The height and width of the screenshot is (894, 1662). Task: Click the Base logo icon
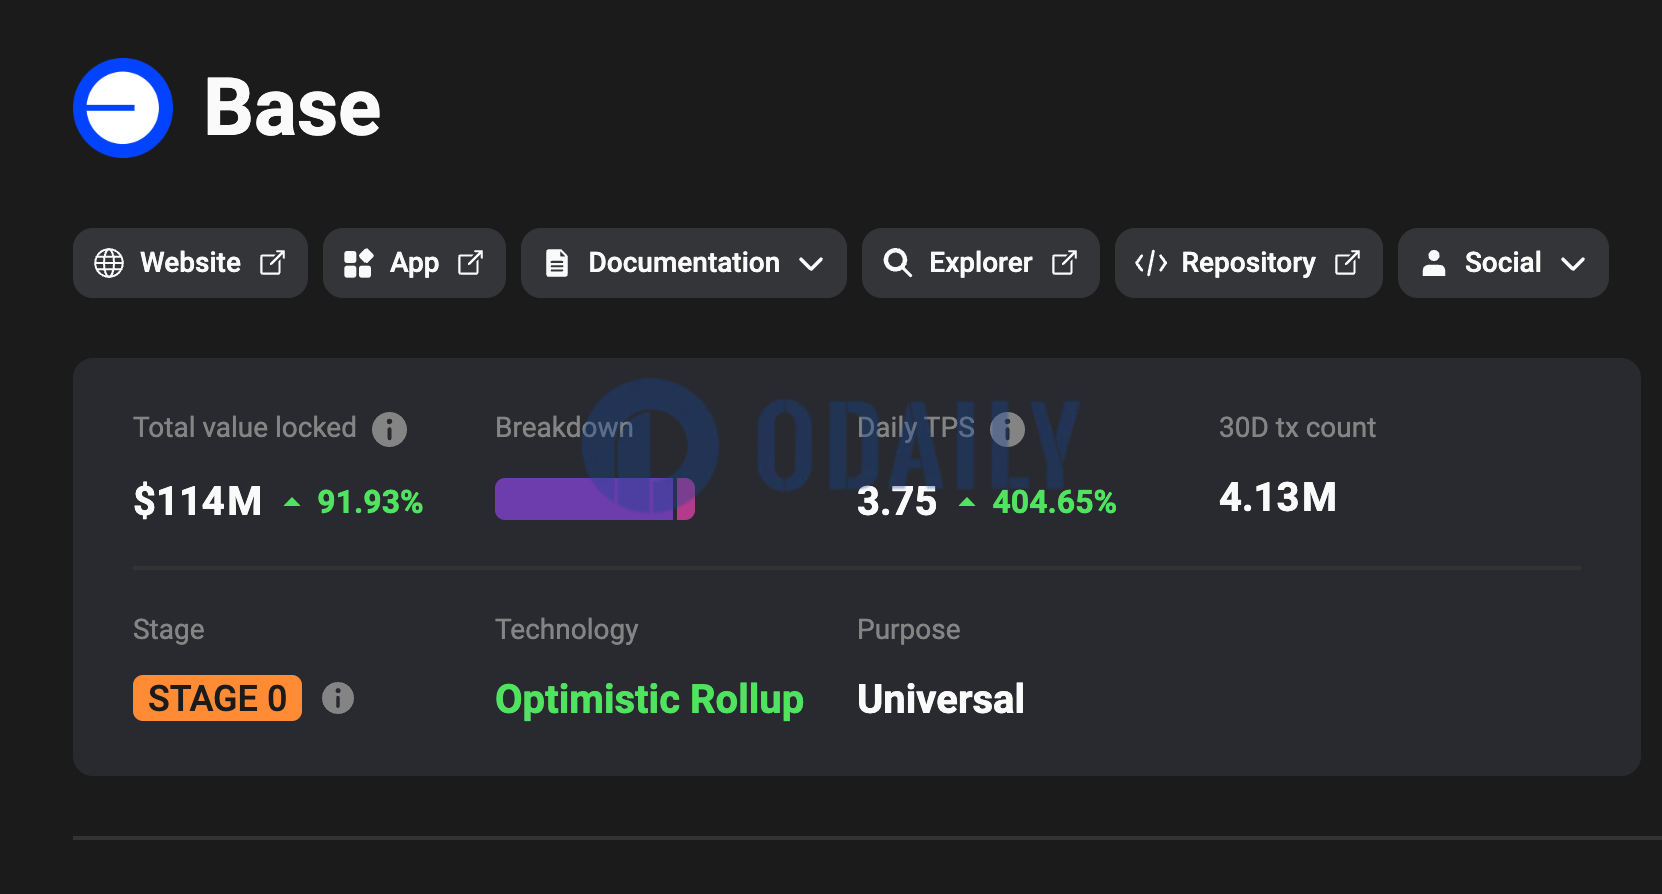tap(123, 108)
